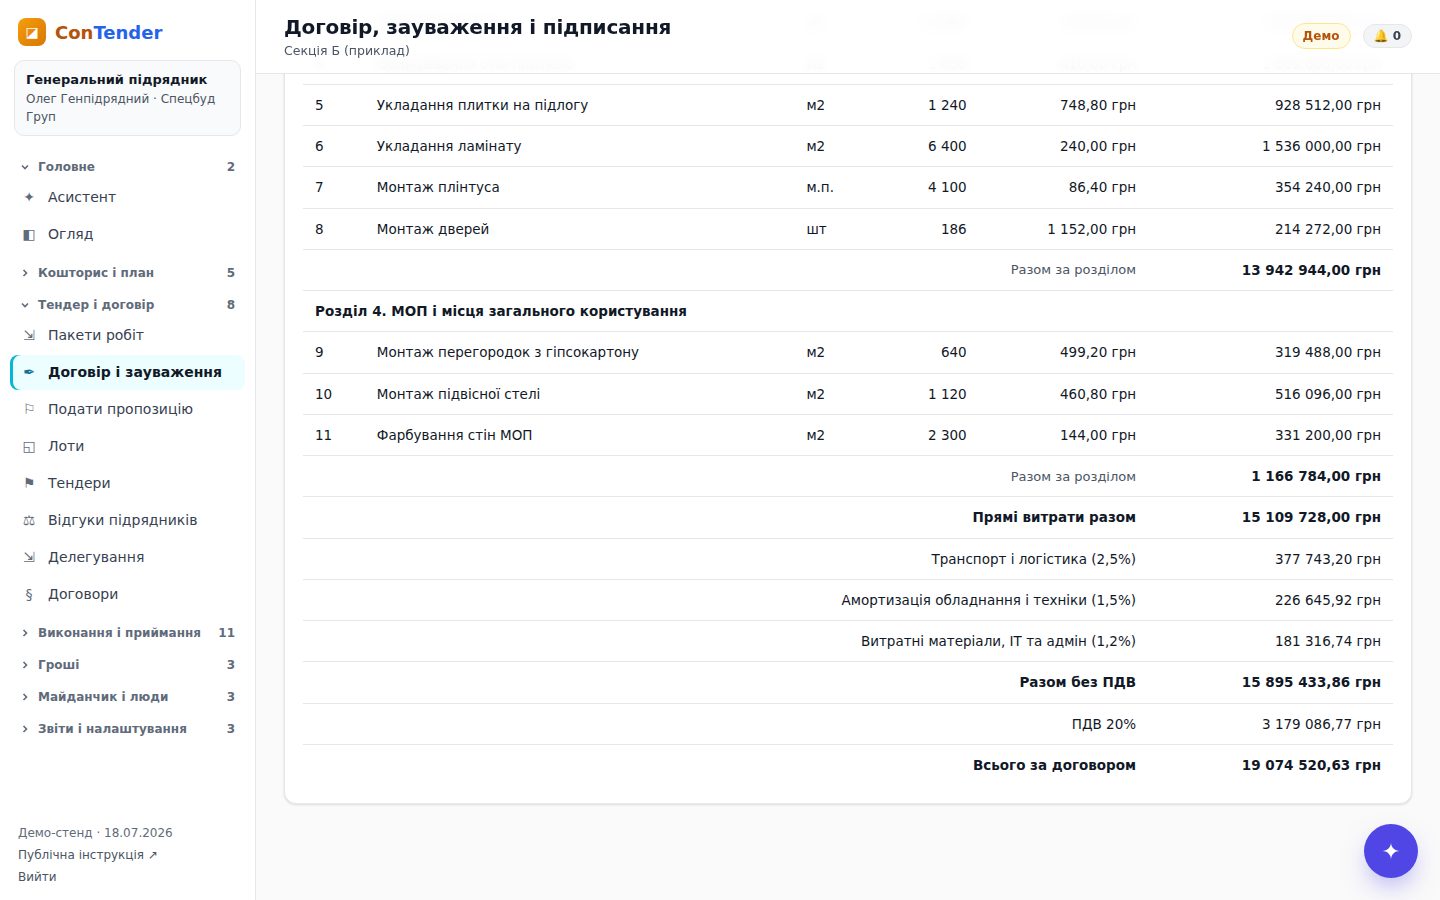This screenshot has height=900, width=1440.
Task: Expand the Виконання і приймання section
Action: (x=127, y=632)
